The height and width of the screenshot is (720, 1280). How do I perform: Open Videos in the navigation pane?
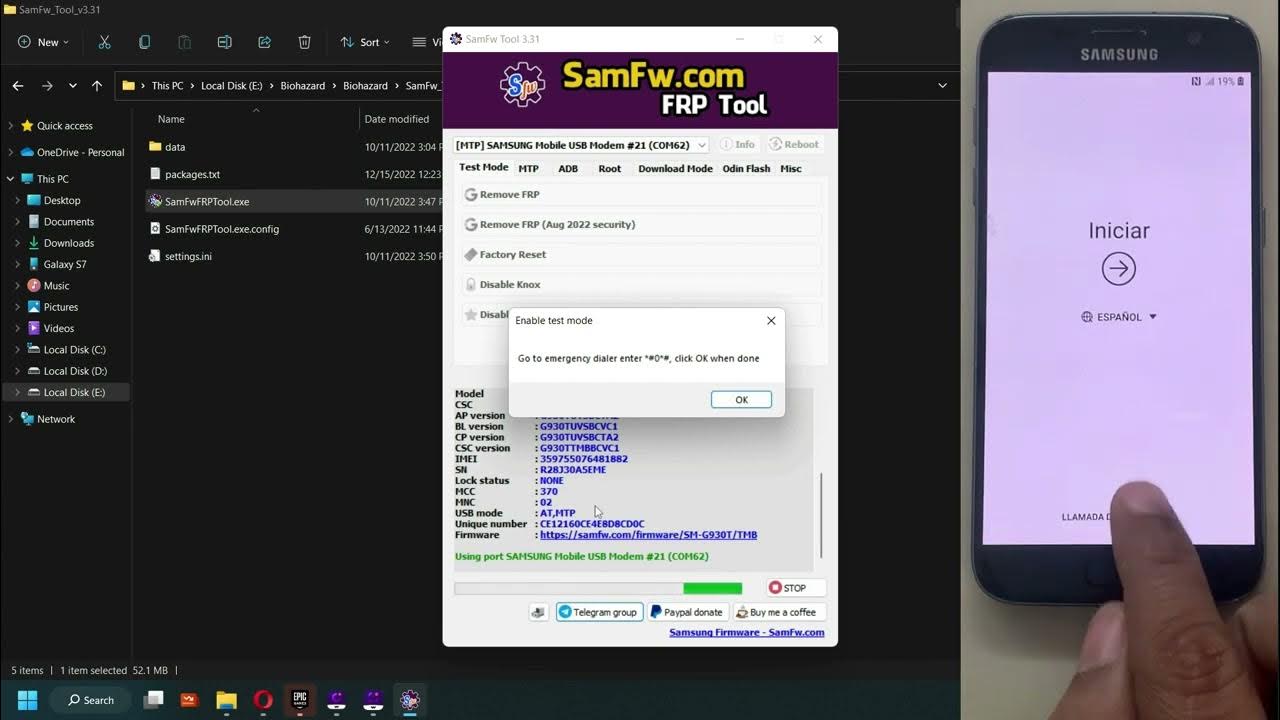[59, 328]
